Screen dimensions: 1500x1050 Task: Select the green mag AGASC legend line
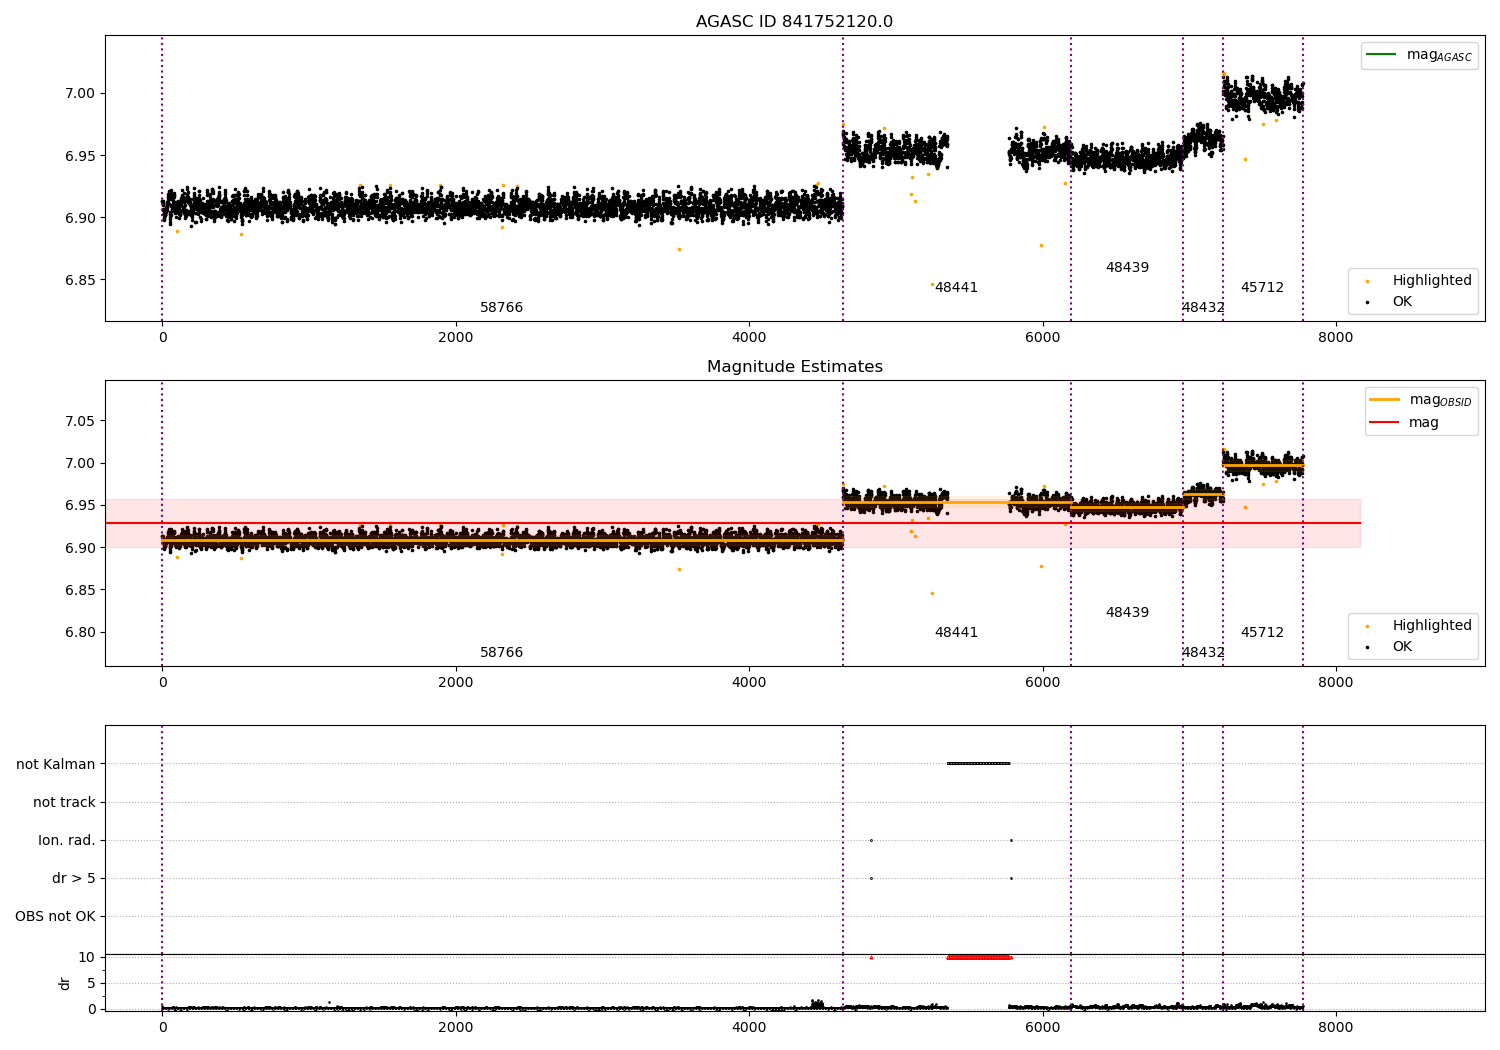[1381, 55]
